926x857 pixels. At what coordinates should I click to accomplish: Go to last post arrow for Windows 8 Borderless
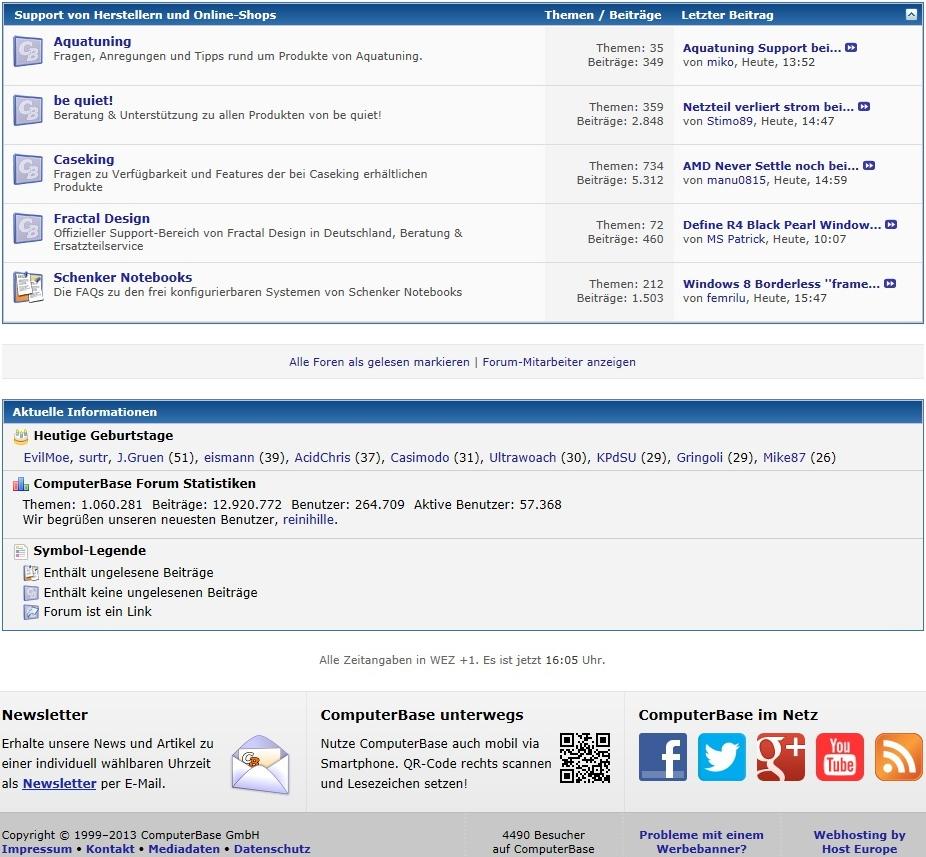point(890,284)
